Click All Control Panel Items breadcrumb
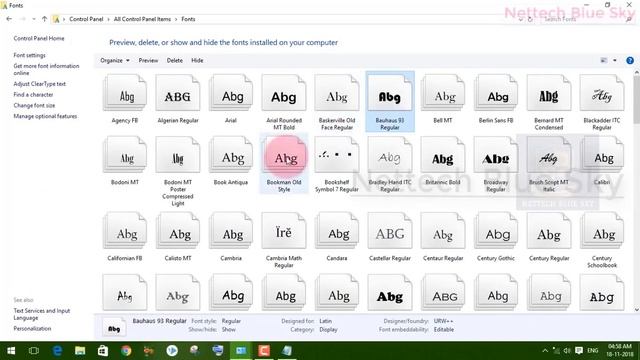640x360 pixels. pos(142,19)
